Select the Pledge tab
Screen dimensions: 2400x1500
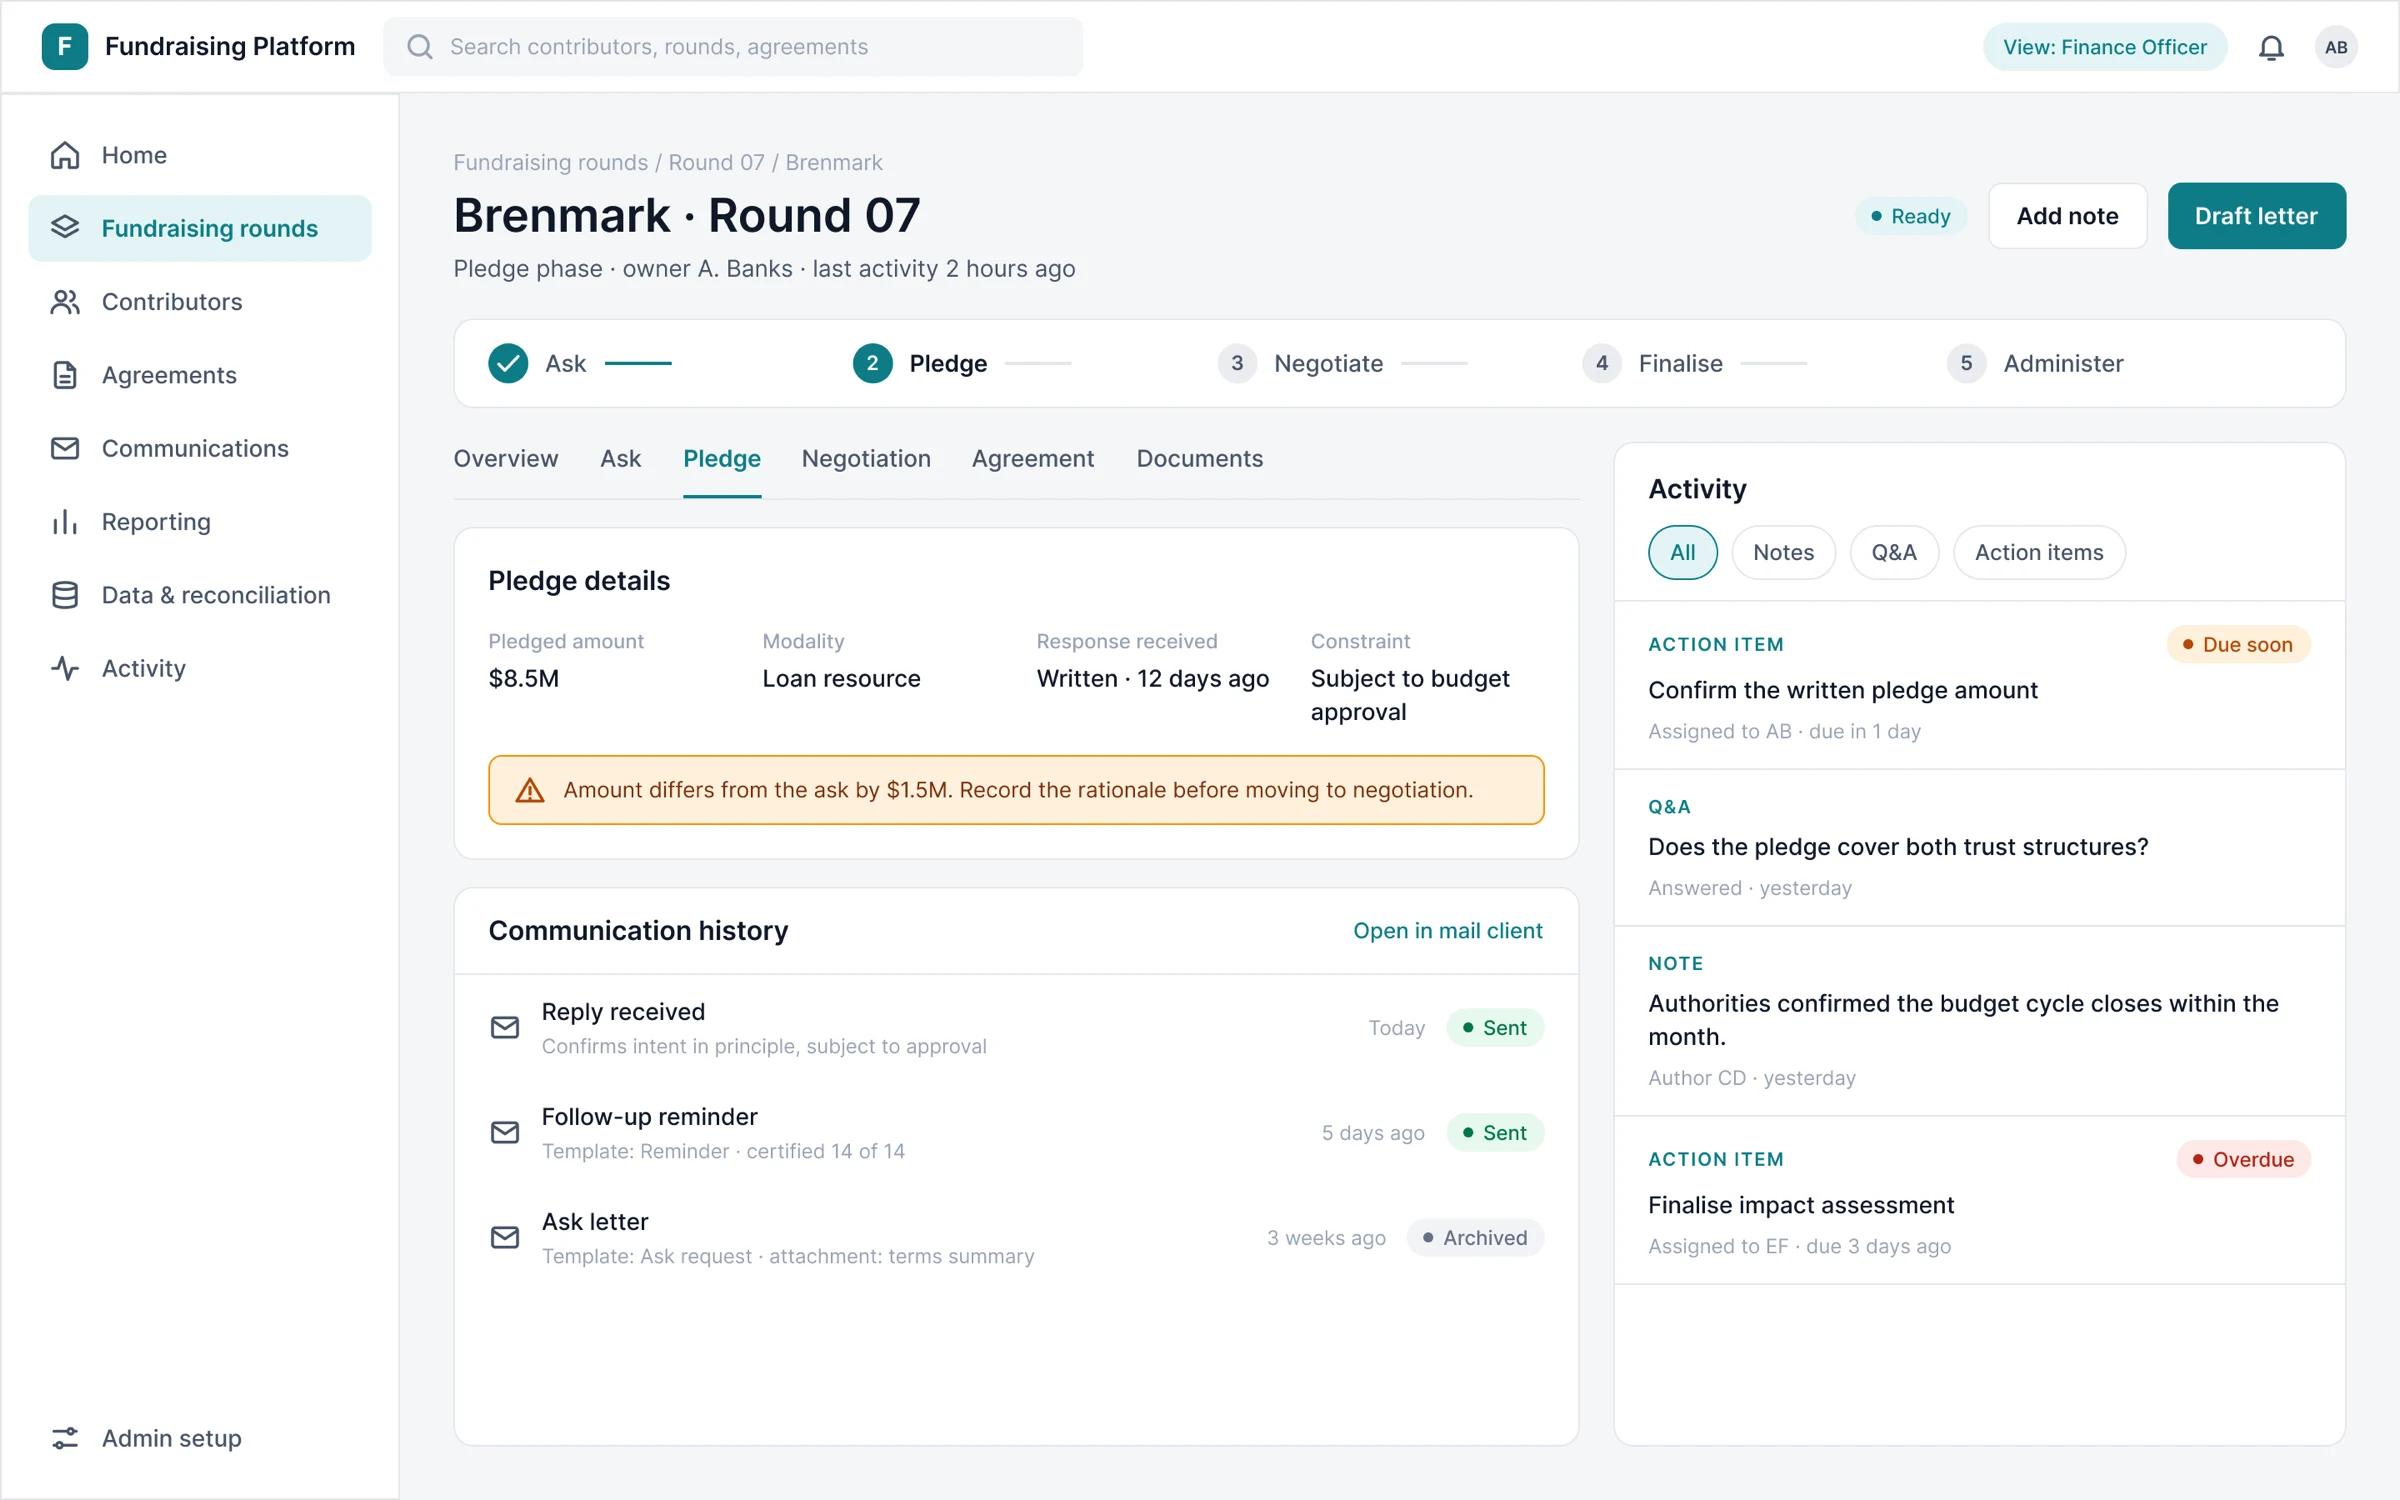(x=721, y=459)
